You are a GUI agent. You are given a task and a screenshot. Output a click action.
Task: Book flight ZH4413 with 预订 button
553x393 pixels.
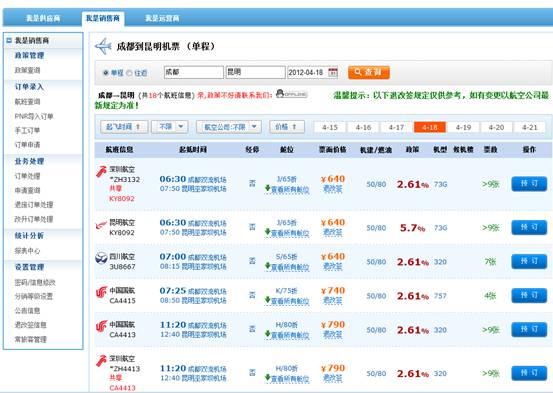pyautogui.click(x=529, y=373)
